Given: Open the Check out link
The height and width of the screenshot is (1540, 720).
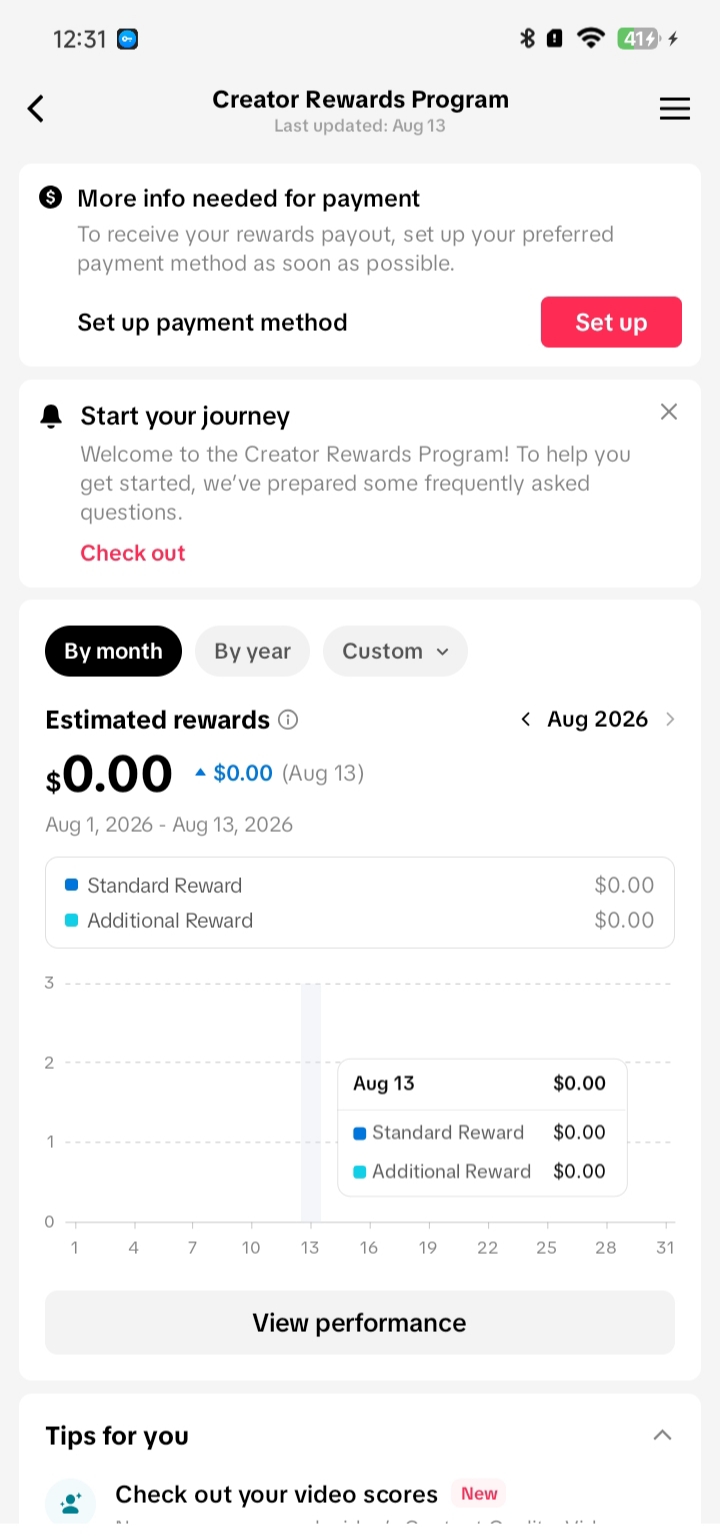Looking at the screenshot, I should (x=133, y=553).
